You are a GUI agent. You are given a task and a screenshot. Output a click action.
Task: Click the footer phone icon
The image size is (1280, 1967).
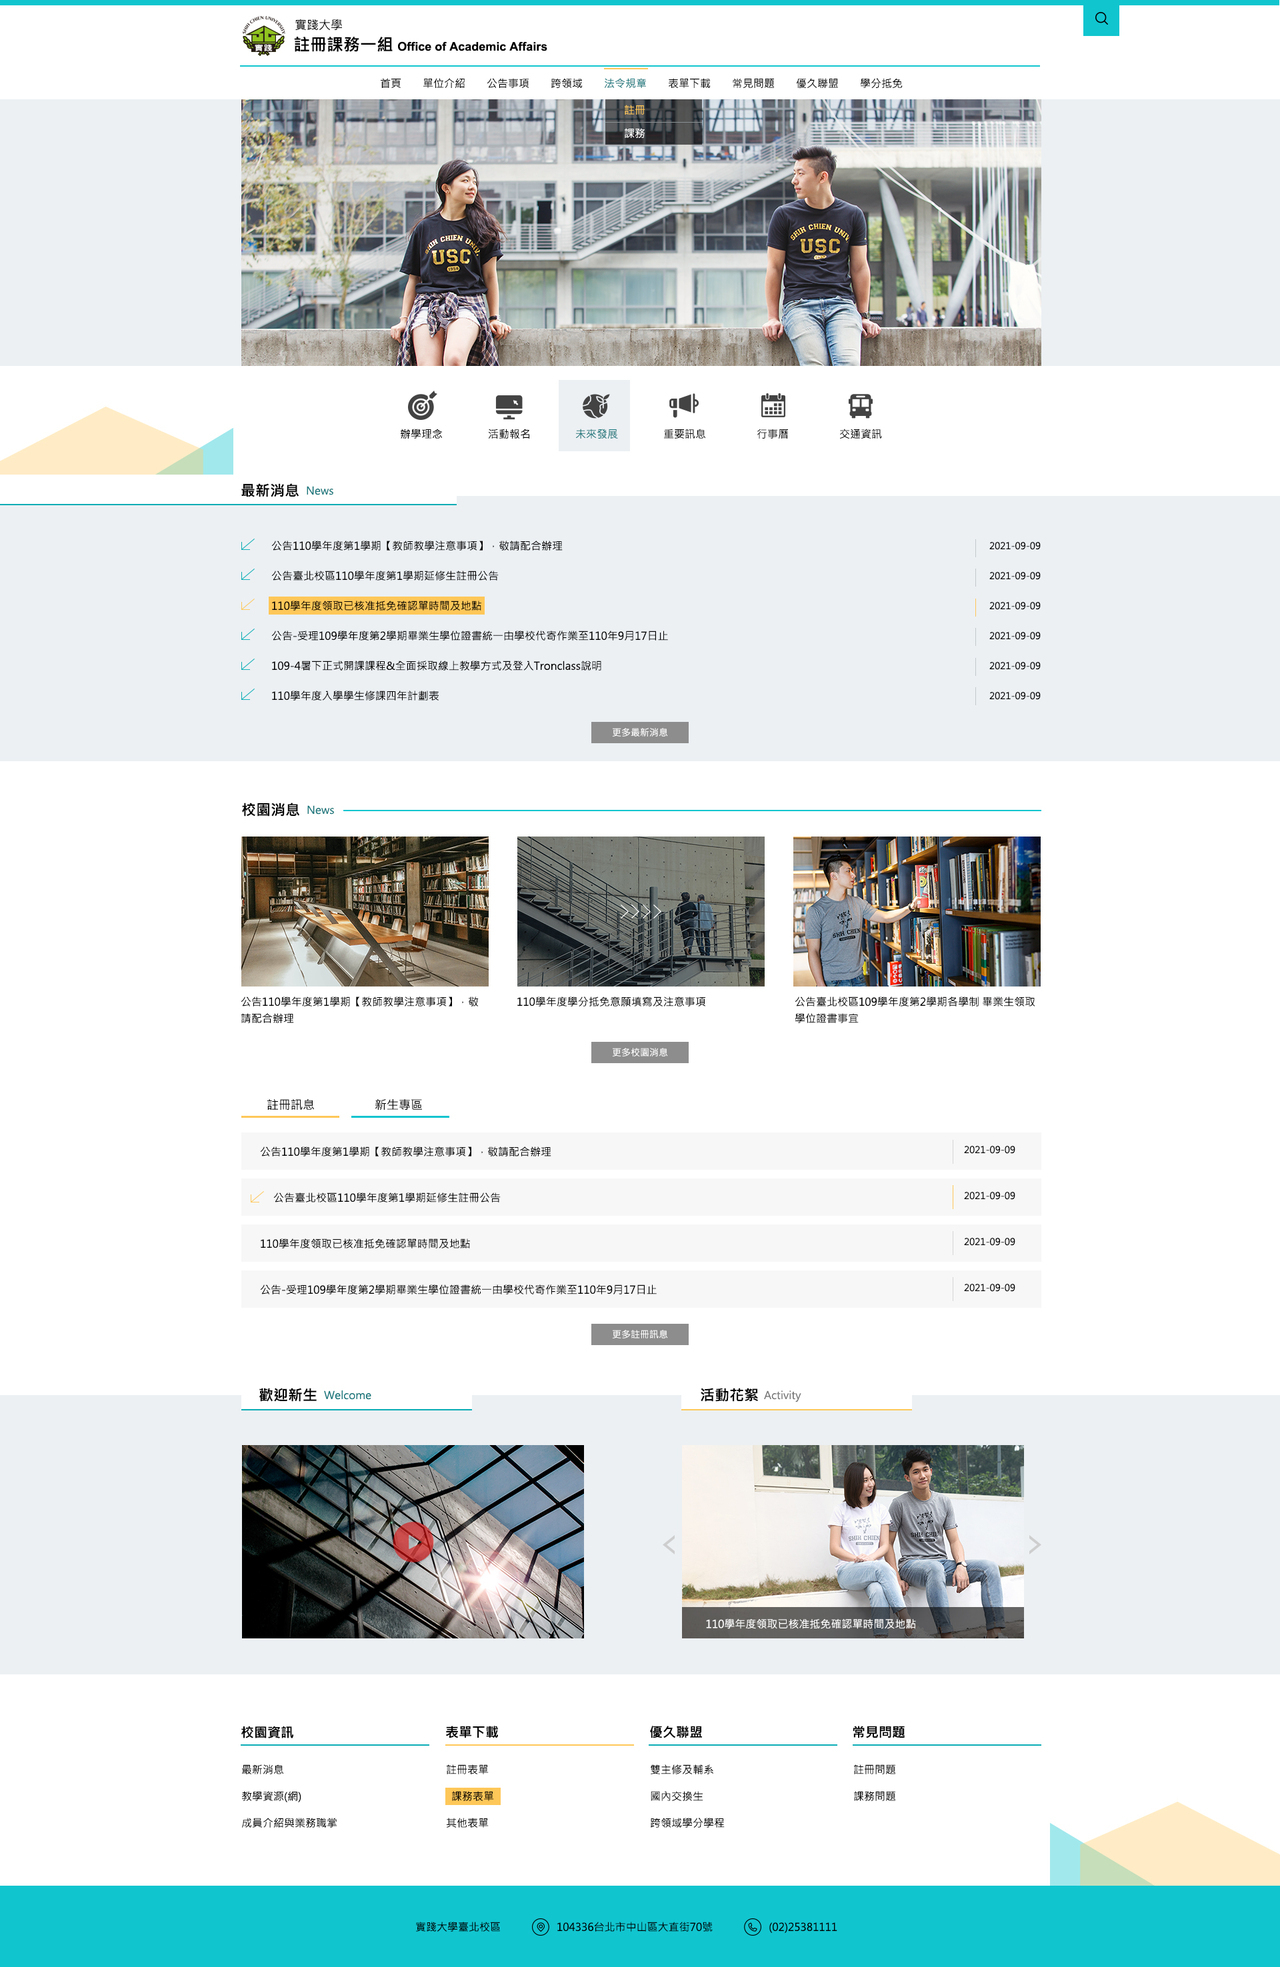point(753,1927)
